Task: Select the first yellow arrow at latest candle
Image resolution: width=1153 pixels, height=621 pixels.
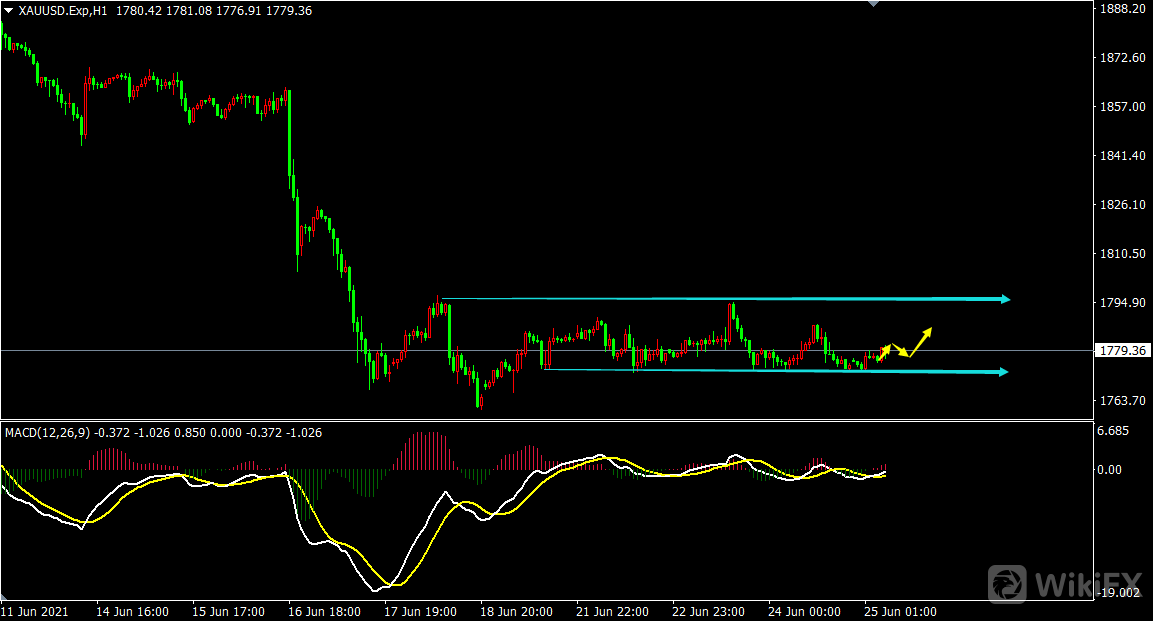Action: [883, 352]
